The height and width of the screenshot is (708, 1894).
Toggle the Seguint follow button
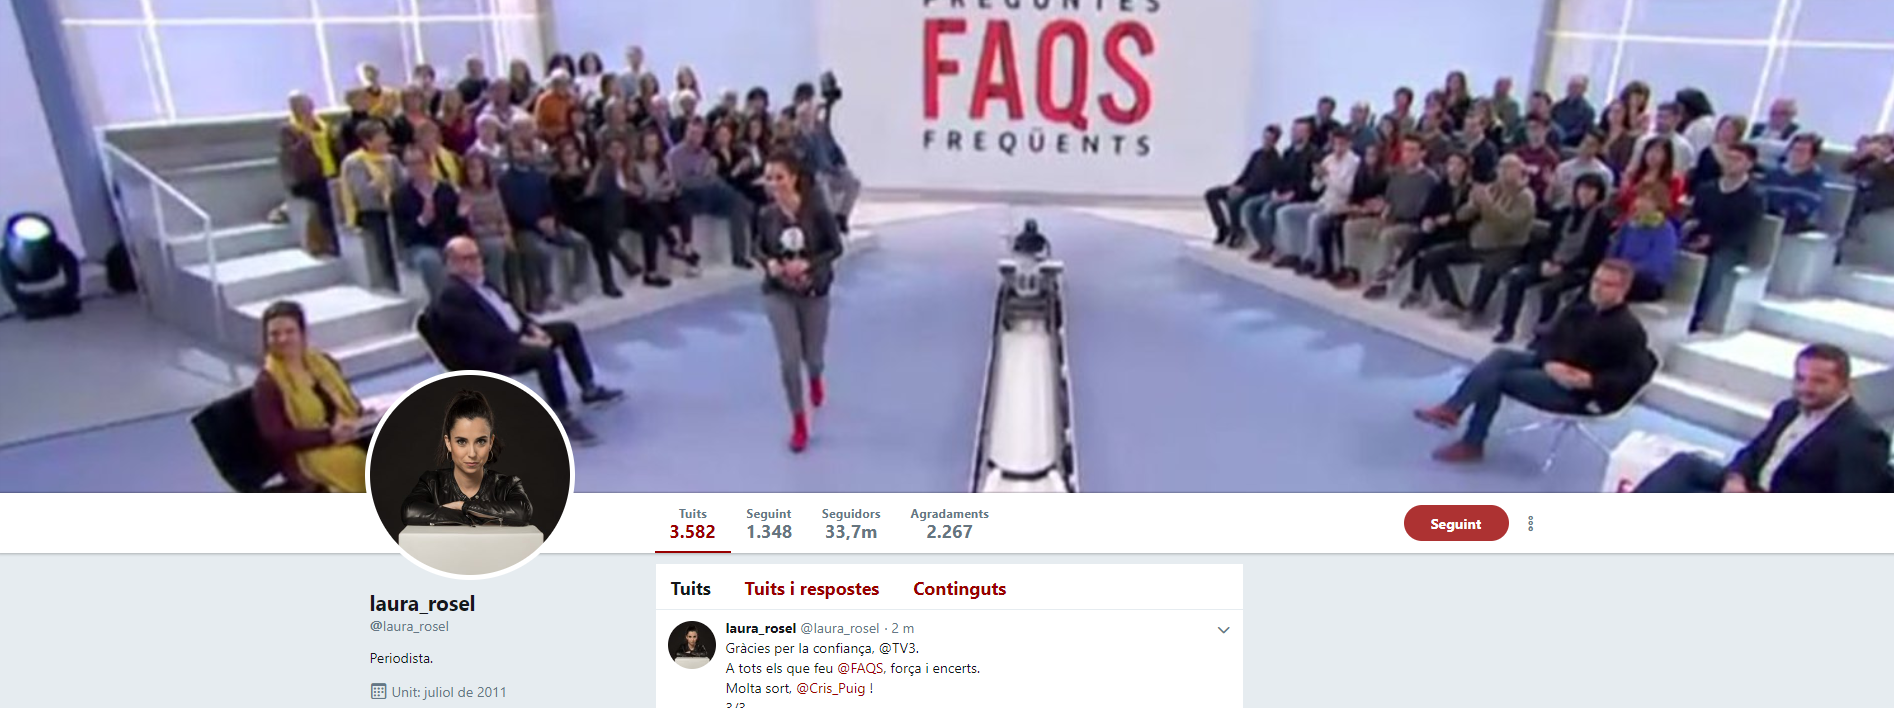tap(1455, 523)
